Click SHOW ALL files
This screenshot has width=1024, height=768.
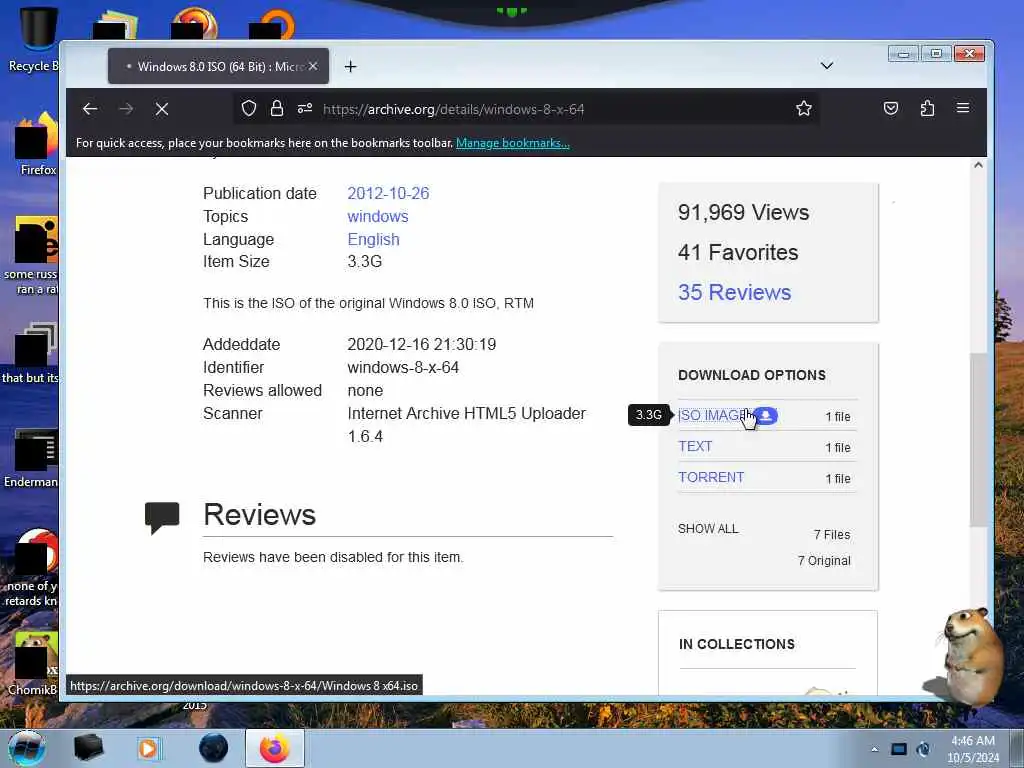click(x=708, y=529)
